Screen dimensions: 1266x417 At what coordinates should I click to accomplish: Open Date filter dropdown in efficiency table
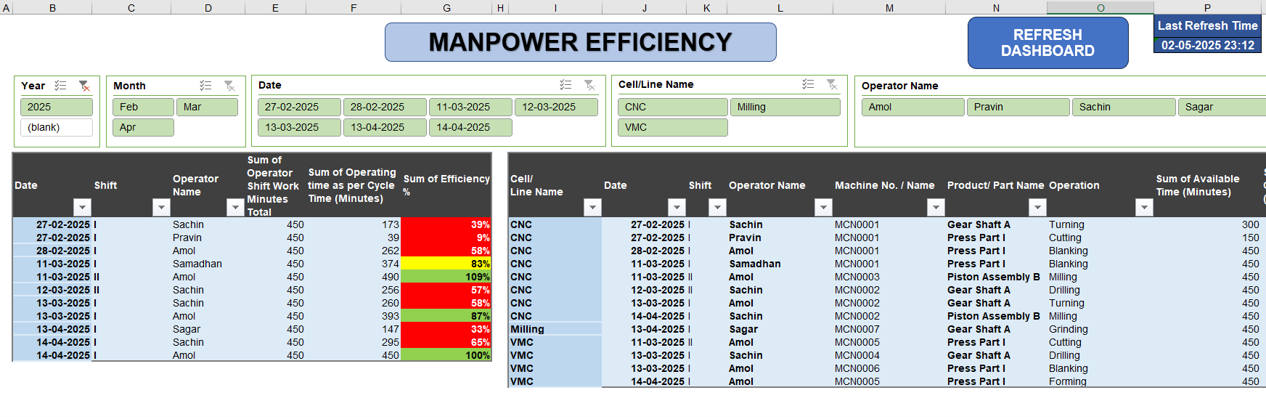pos(82,207)
